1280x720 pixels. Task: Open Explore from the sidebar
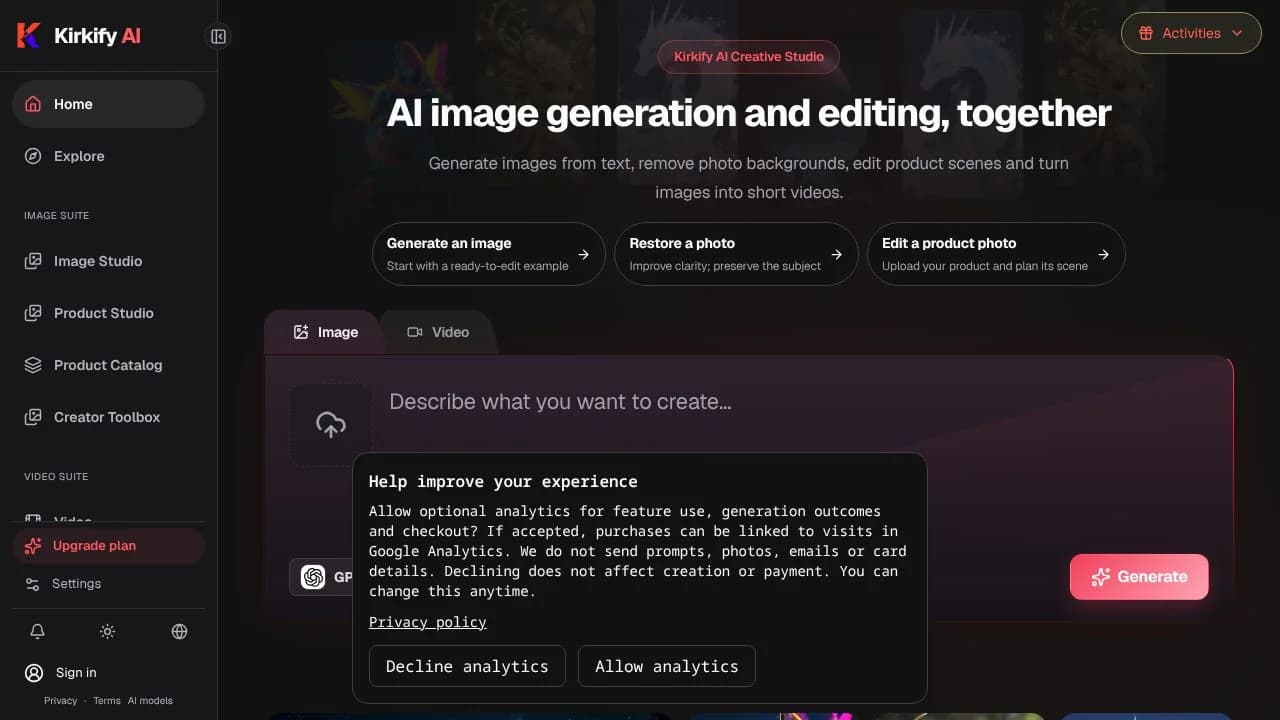pyautogui.click(x=108, y=156)
